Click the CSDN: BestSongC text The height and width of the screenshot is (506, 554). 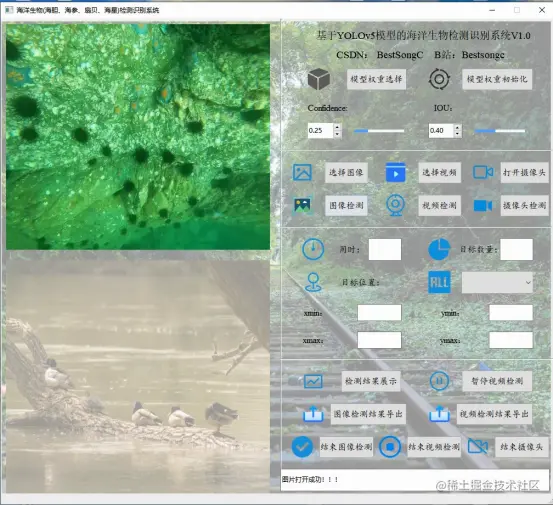[x=379, y=55]
